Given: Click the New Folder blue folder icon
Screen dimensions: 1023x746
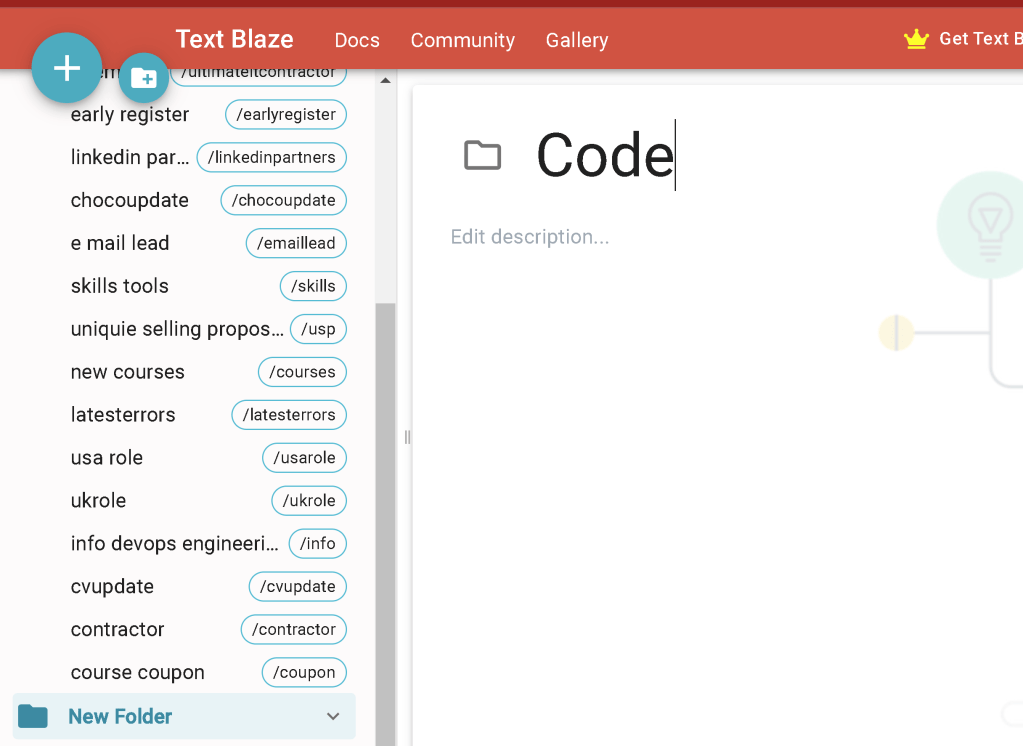Looking at the screenshot, I should (33, 716).
